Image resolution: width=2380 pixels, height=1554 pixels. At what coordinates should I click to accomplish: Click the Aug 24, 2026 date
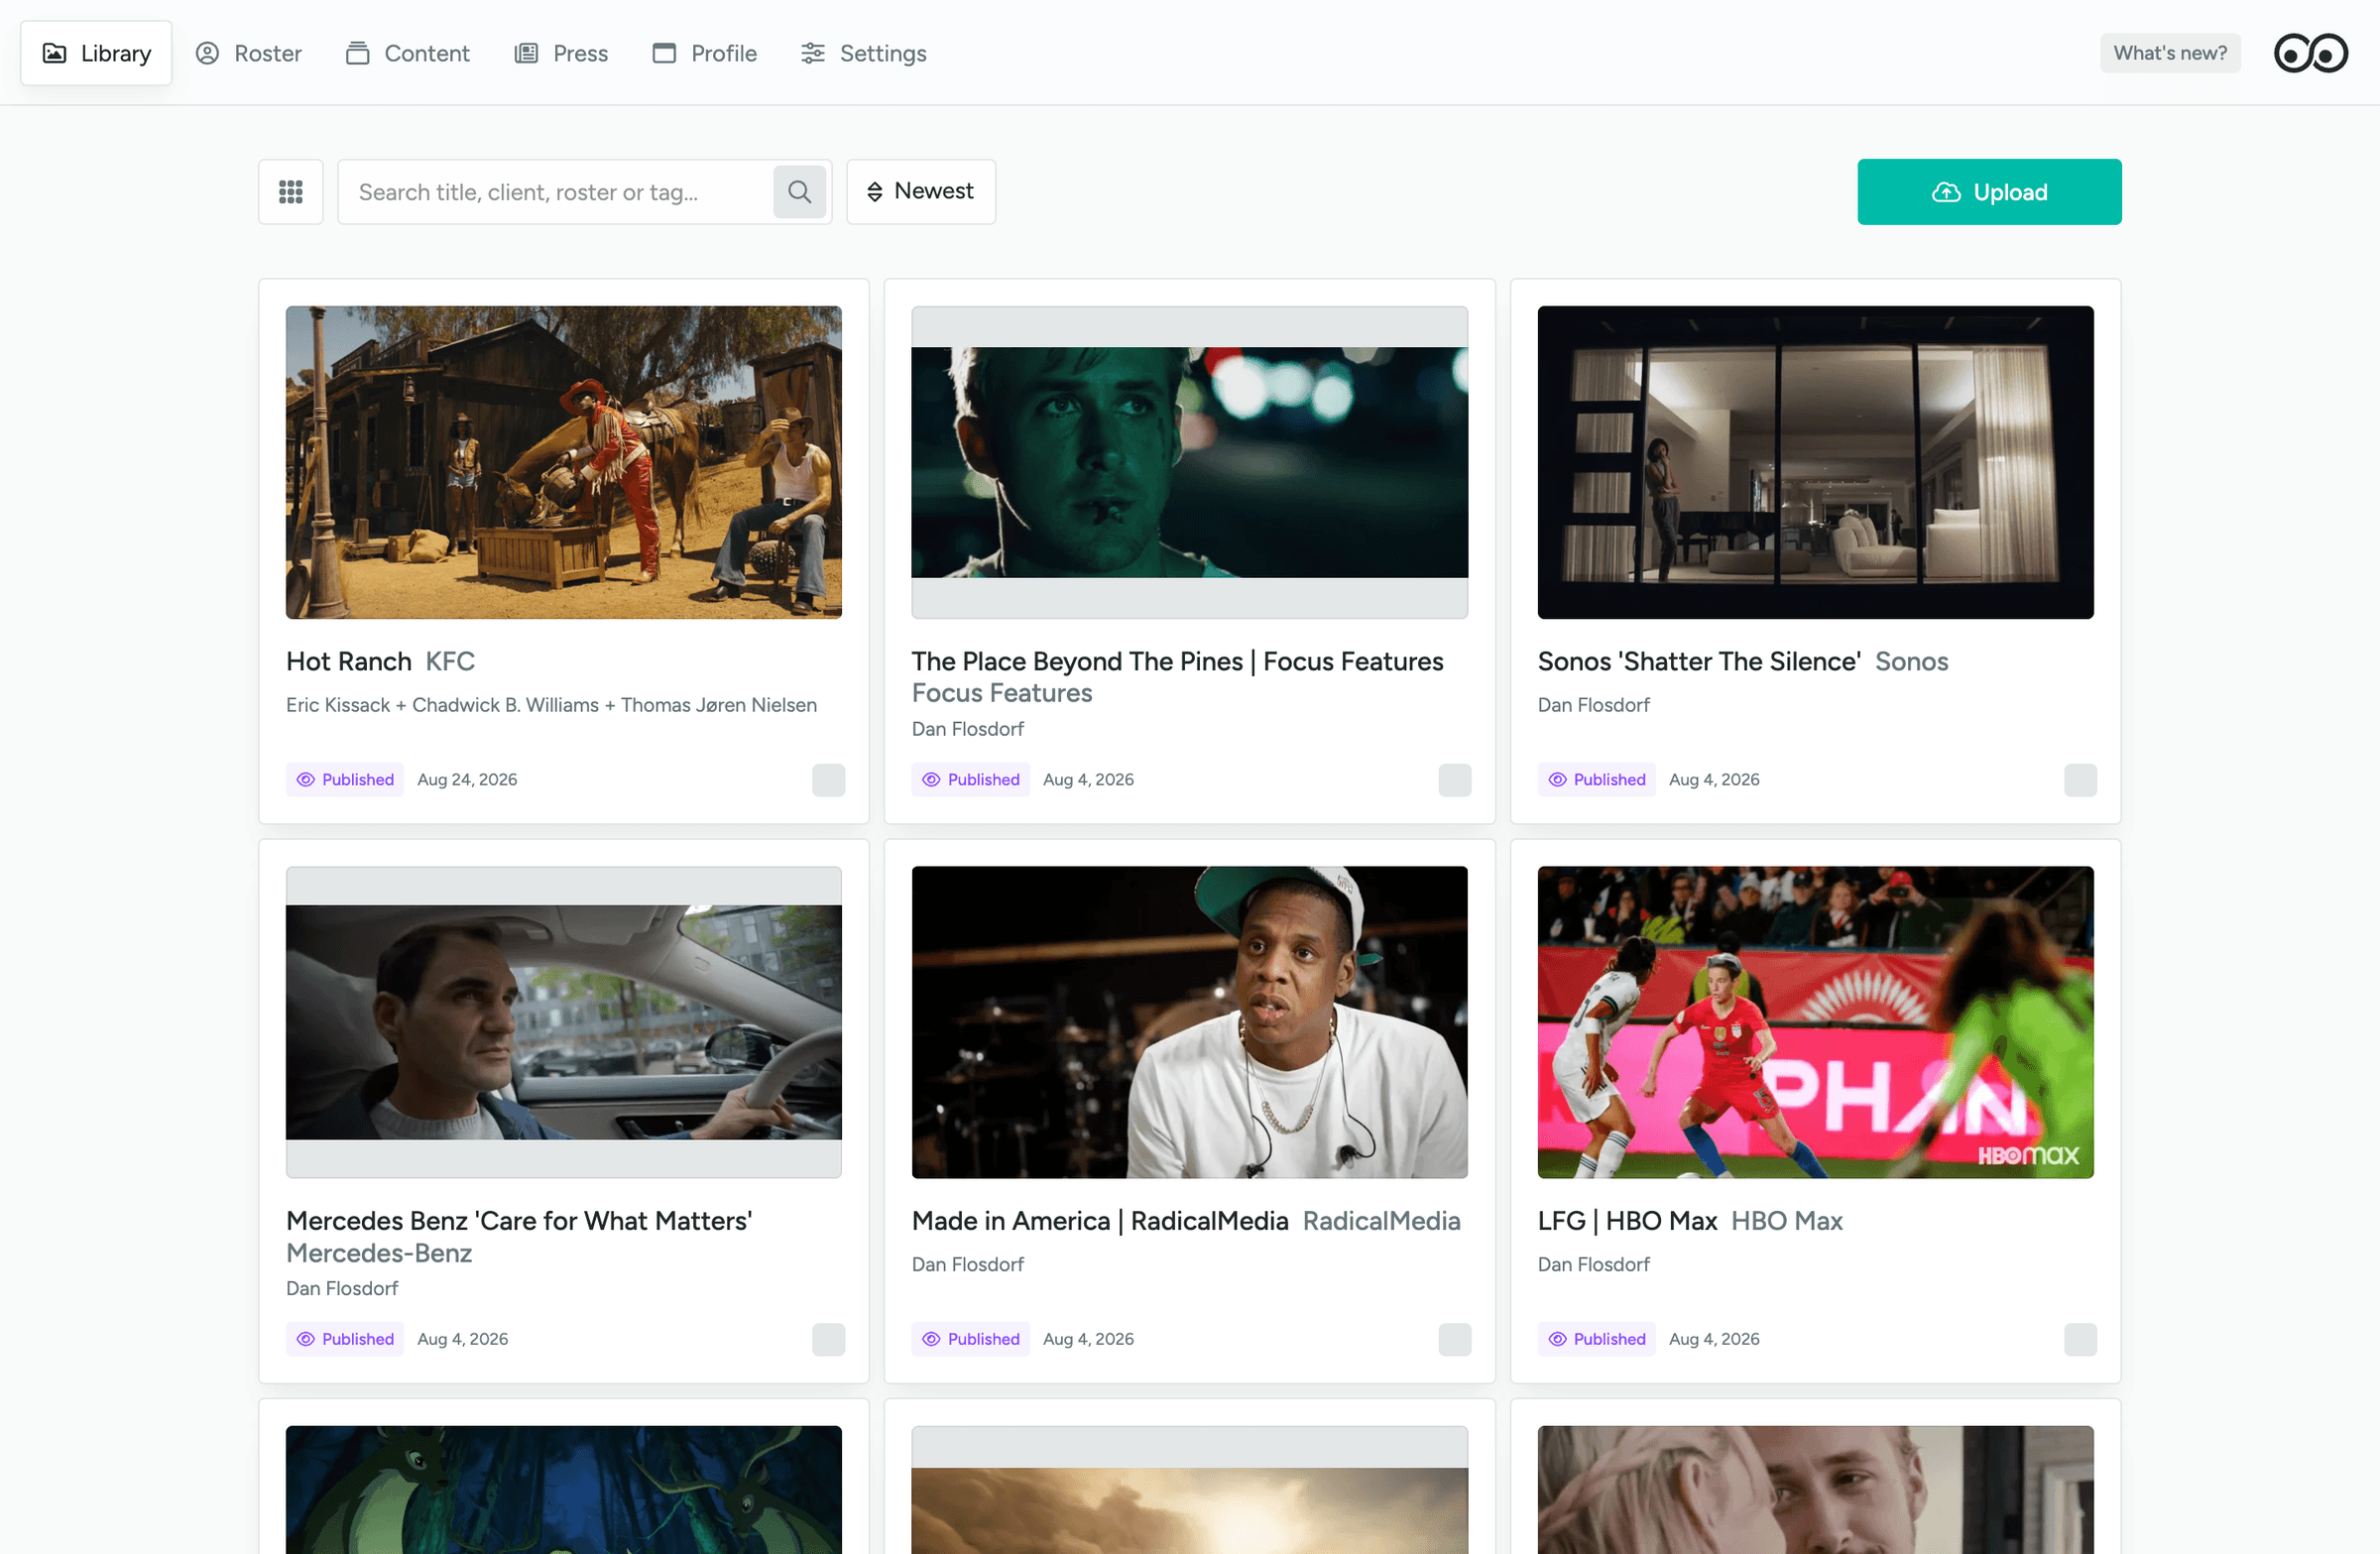click(467, 779)
